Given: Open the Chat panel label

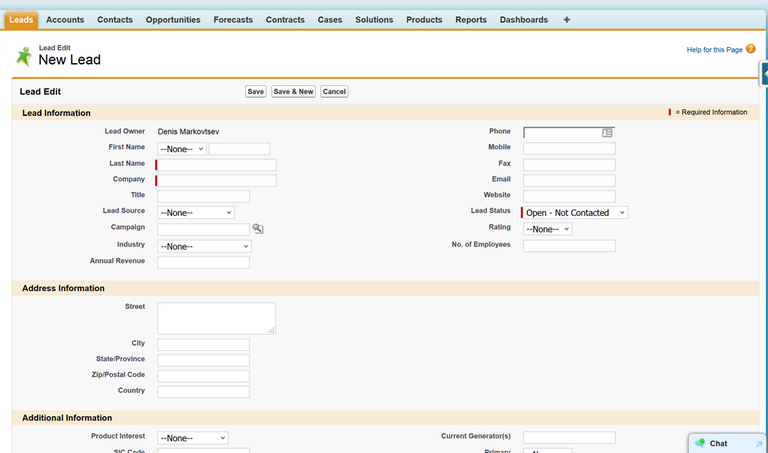Looking at the screenshot, I should coord(718,443).
